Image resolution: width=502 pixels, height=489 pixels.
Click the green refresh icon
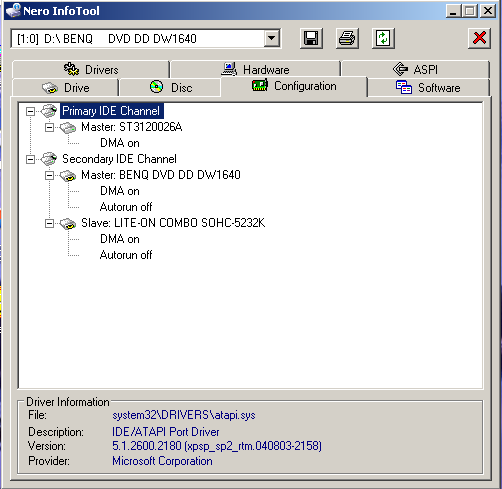[383, 38]
